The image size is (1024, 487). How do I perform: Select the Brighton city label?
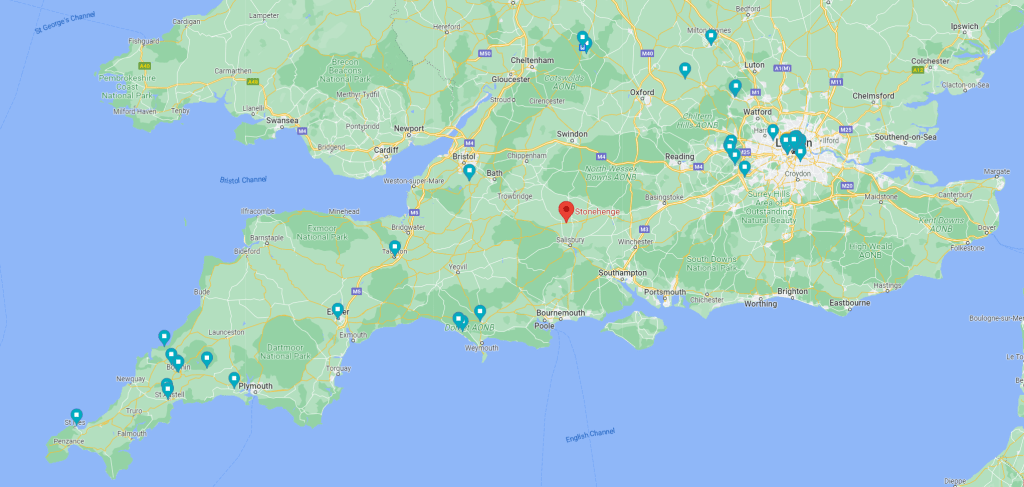[792, 291]
